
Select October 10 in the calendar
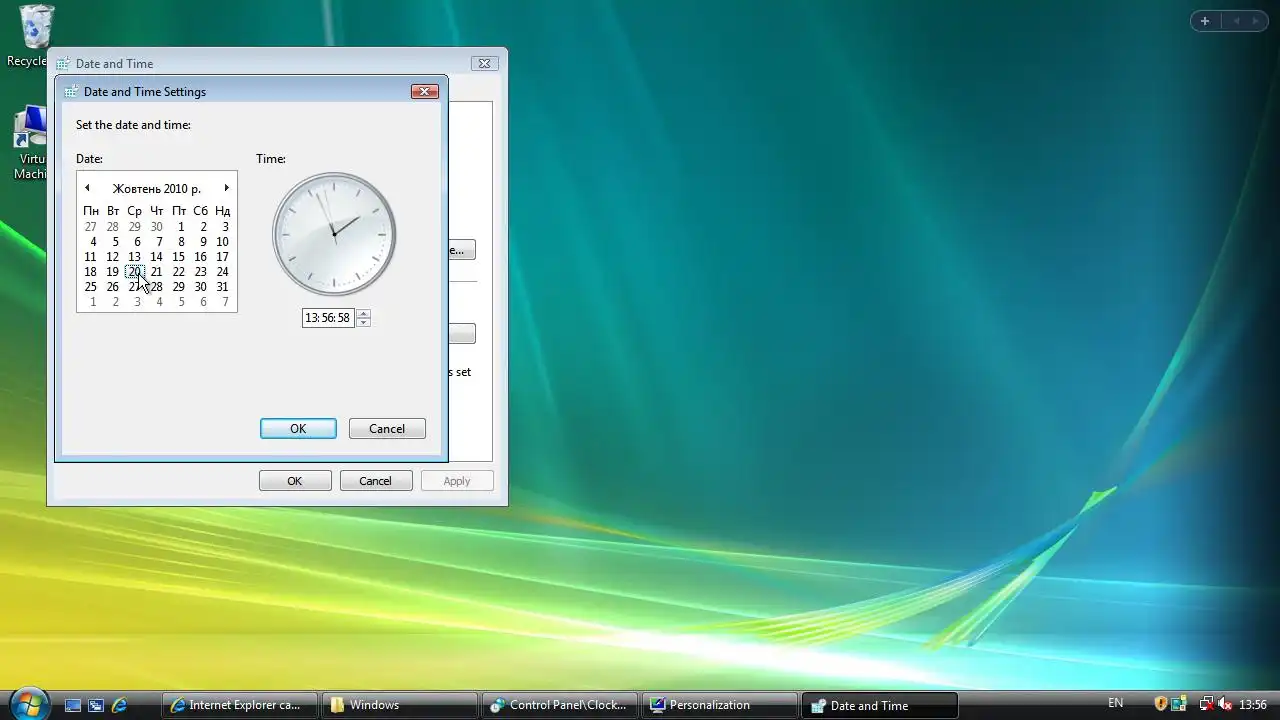tap(223, 242)
